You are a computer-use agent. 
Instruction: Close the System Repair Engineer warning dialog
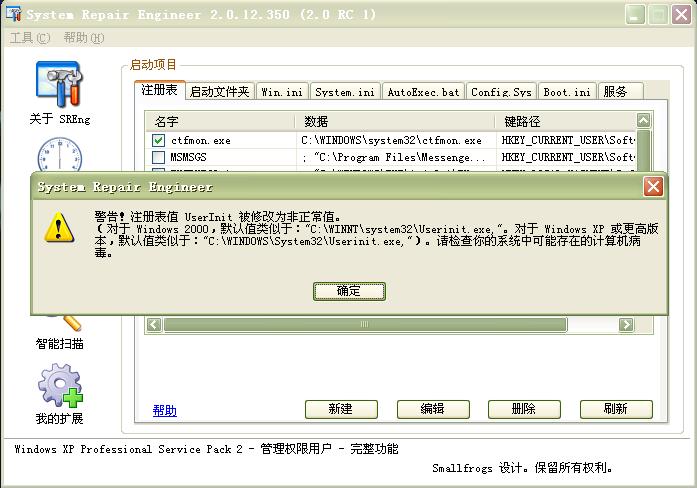[x=653, y=187]
